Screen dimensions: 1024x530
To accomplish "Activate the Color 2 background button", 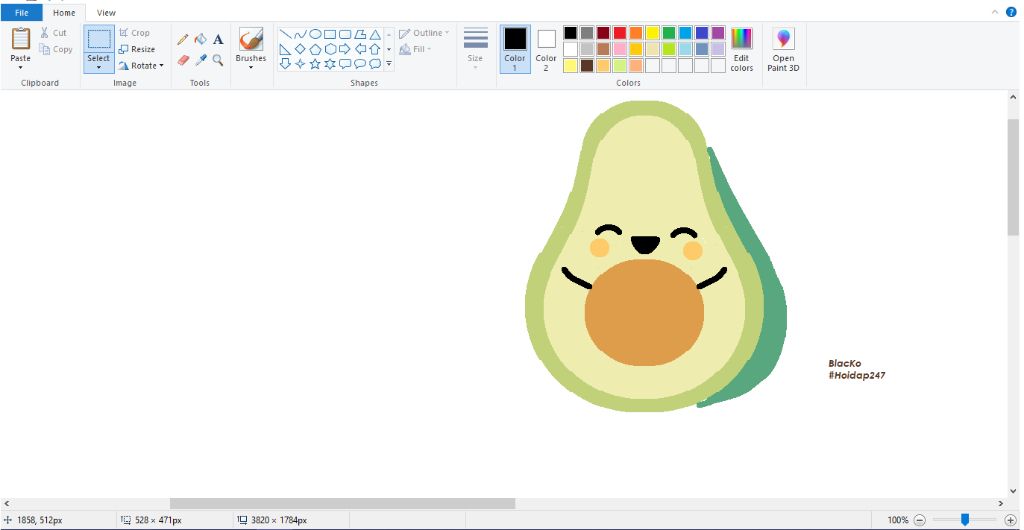I will pos(547,50).
